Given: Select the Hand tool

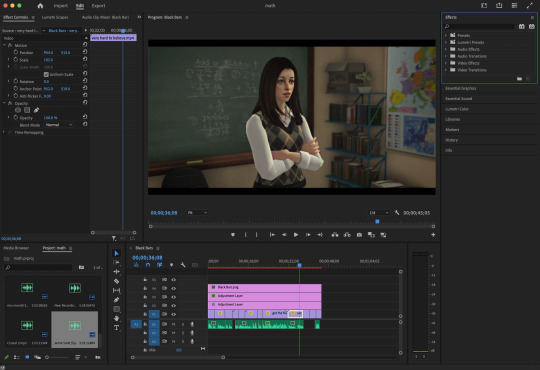Looking at the screenshot, I should click(x=116, y=318).
